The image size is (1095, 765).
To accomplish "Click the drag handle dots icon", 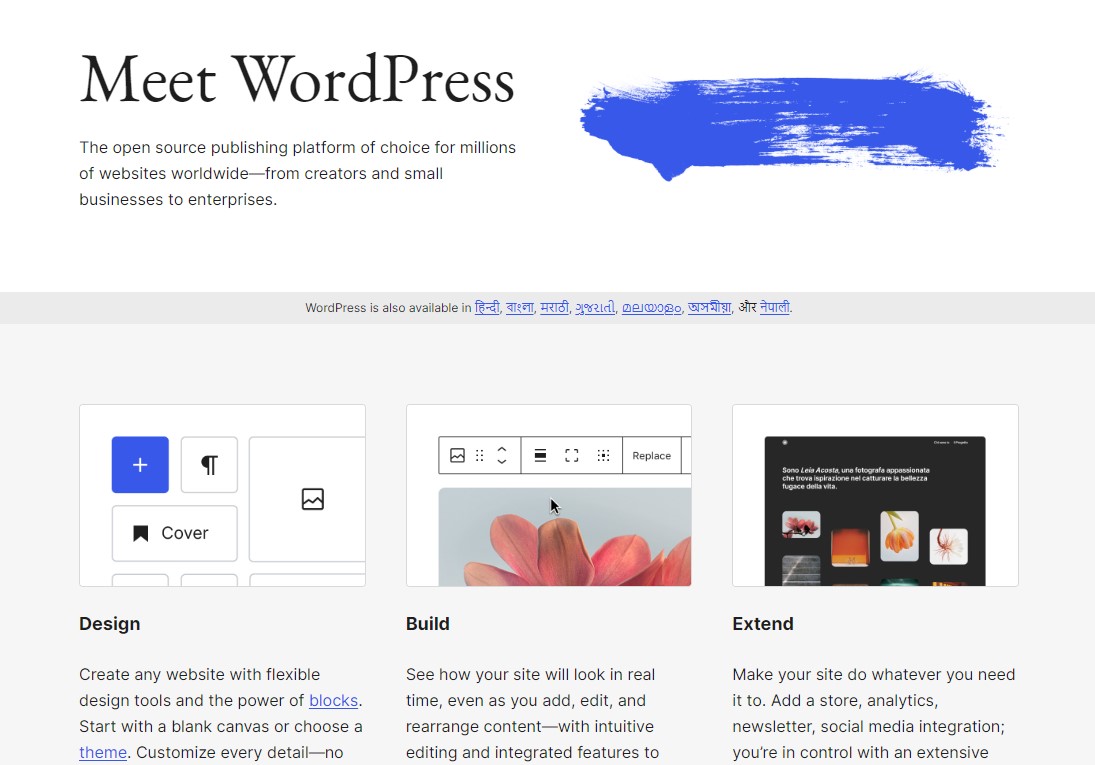I will [x=480, y=456].
